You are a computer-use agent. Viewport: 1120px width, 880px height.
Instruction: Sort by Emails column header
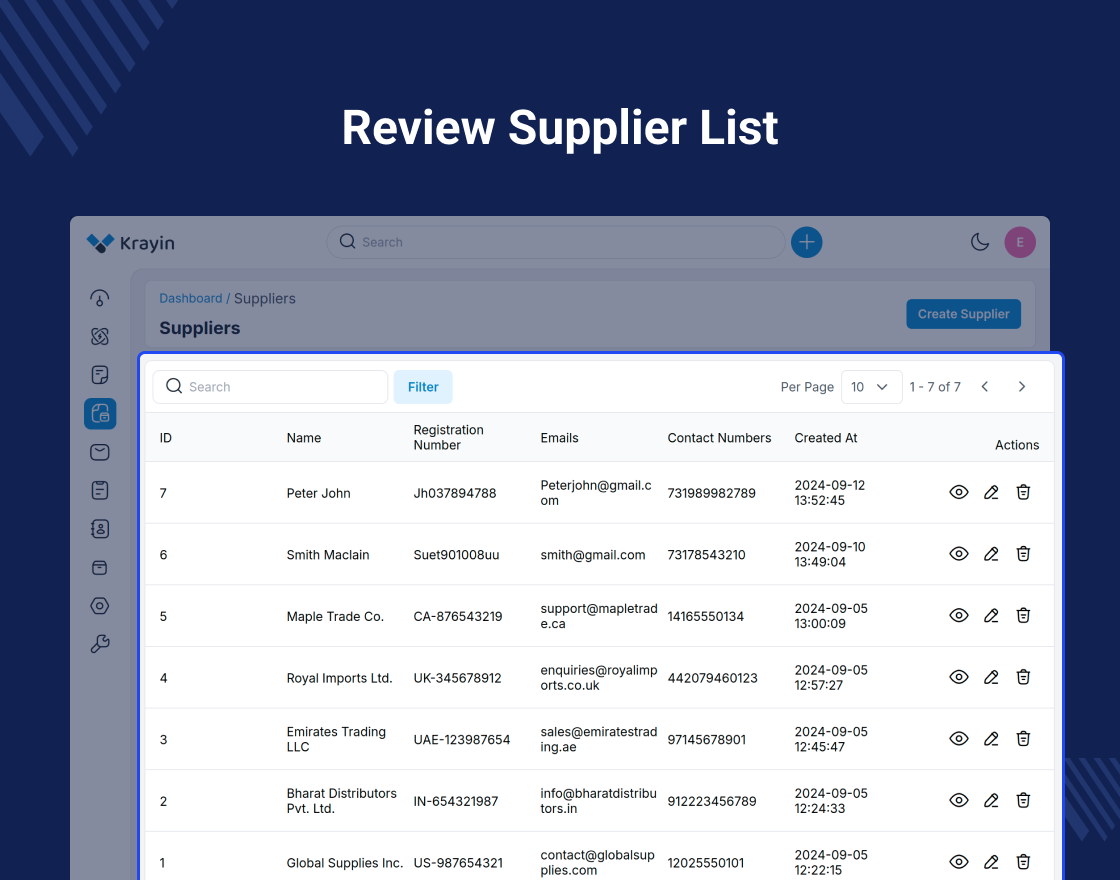point(559,438)
